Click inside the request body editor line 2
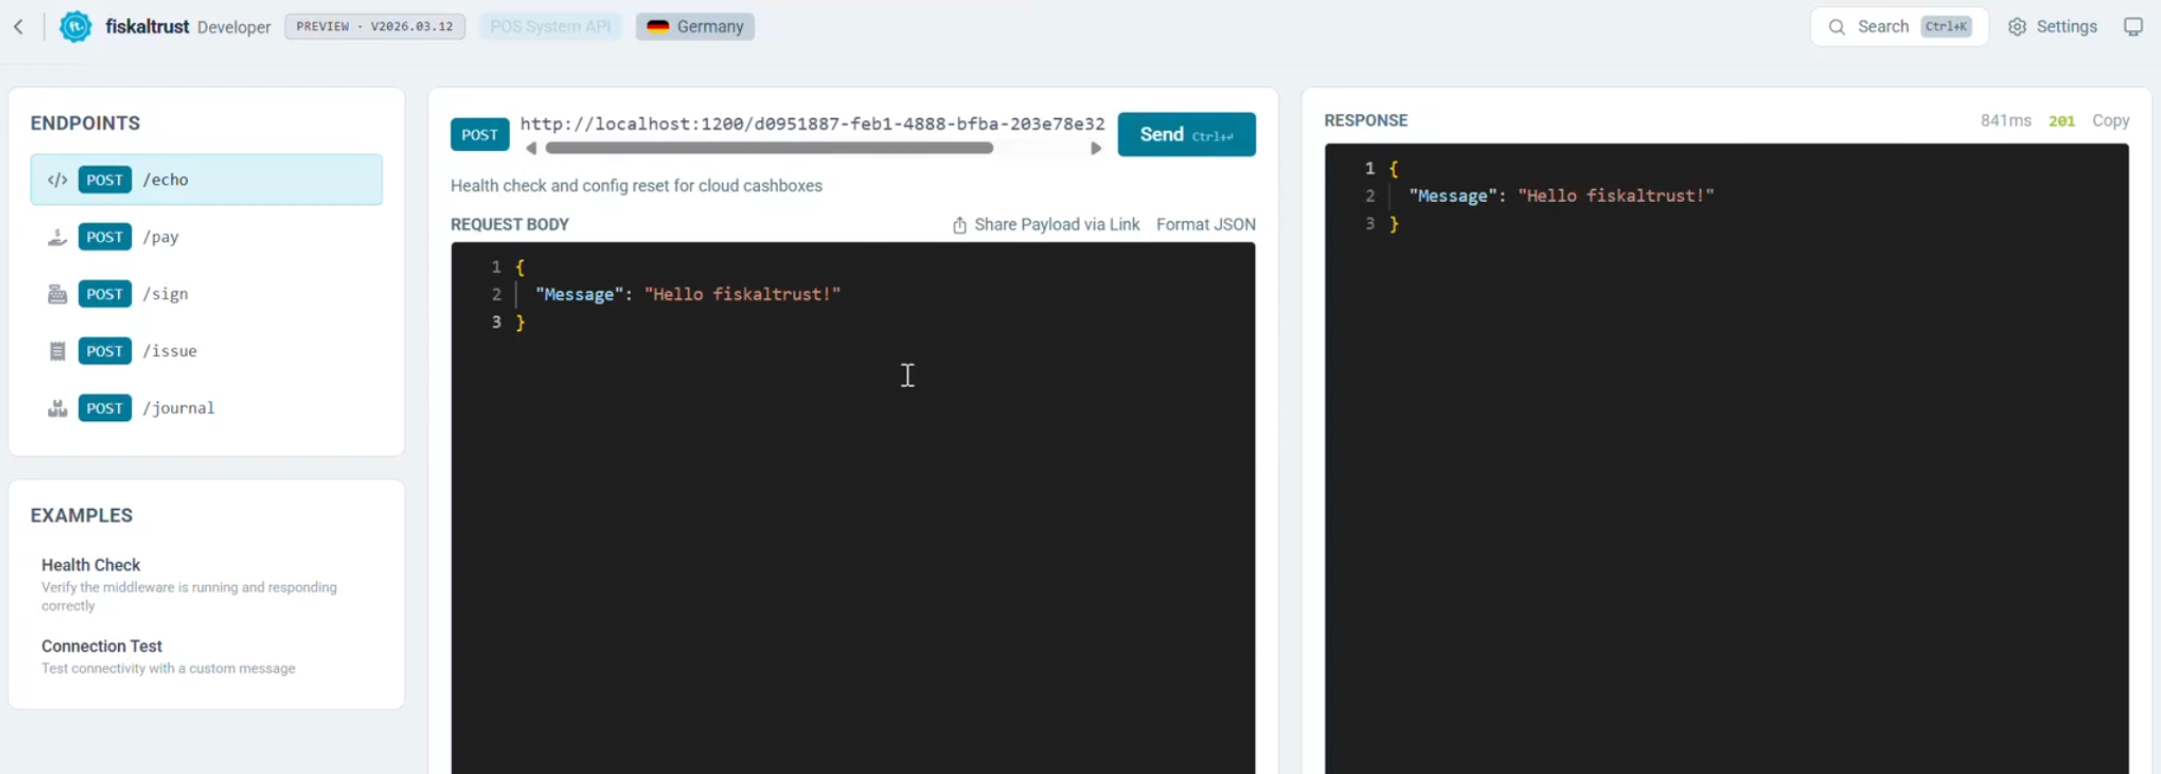Image resolution: width=2161 pixels, height=774 pixels. coord(688,295)
